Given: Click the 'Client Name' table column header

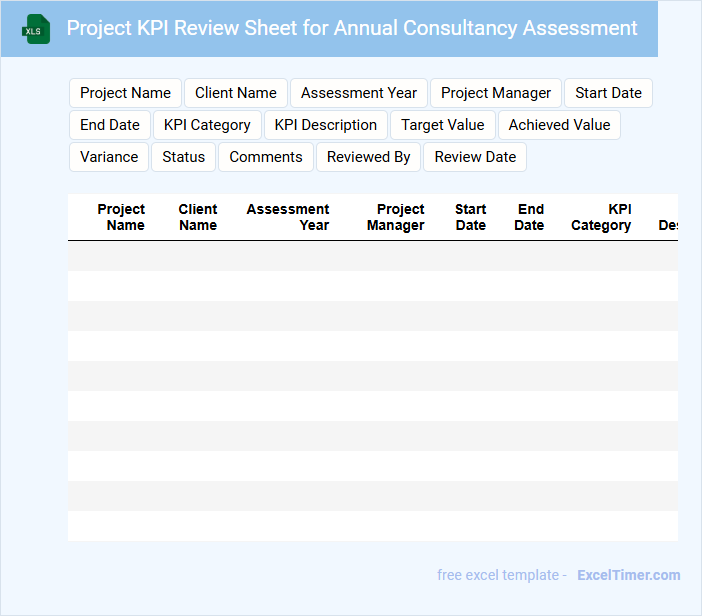Looking at the screenshot, I should click(198, 217).
